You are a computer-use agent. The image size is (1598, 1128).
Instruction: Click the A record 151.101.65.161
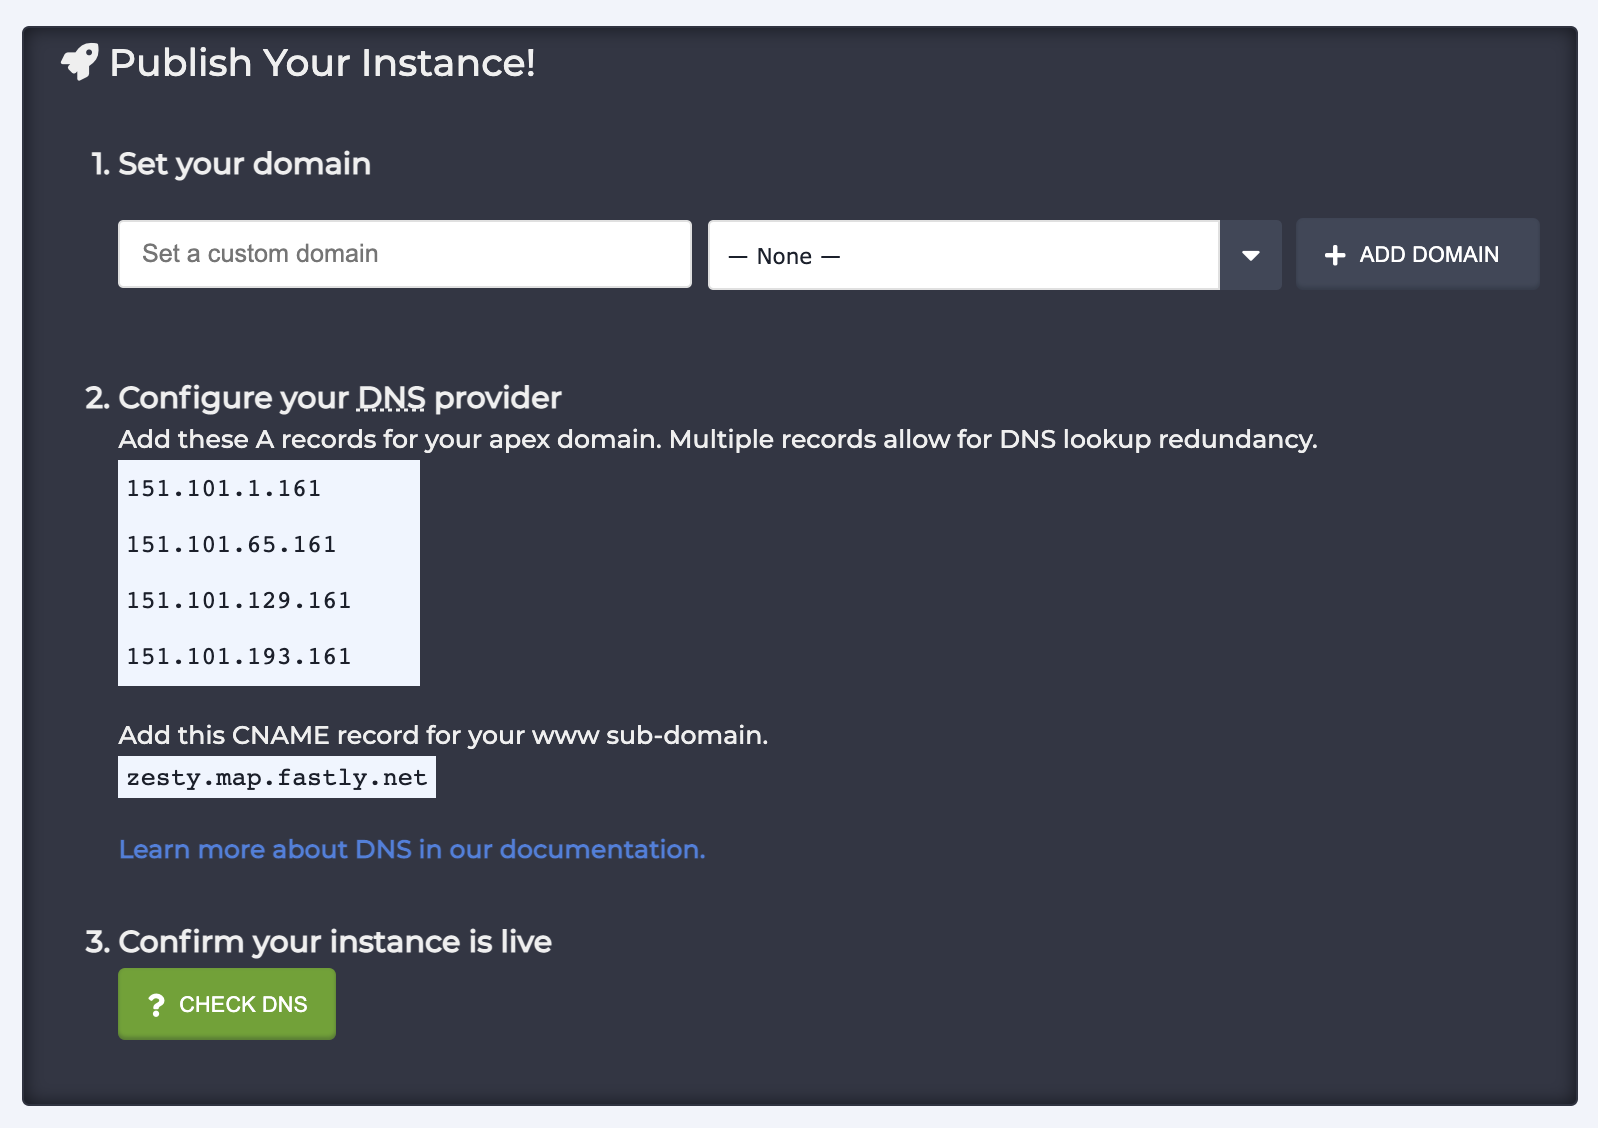click(231, 544)
